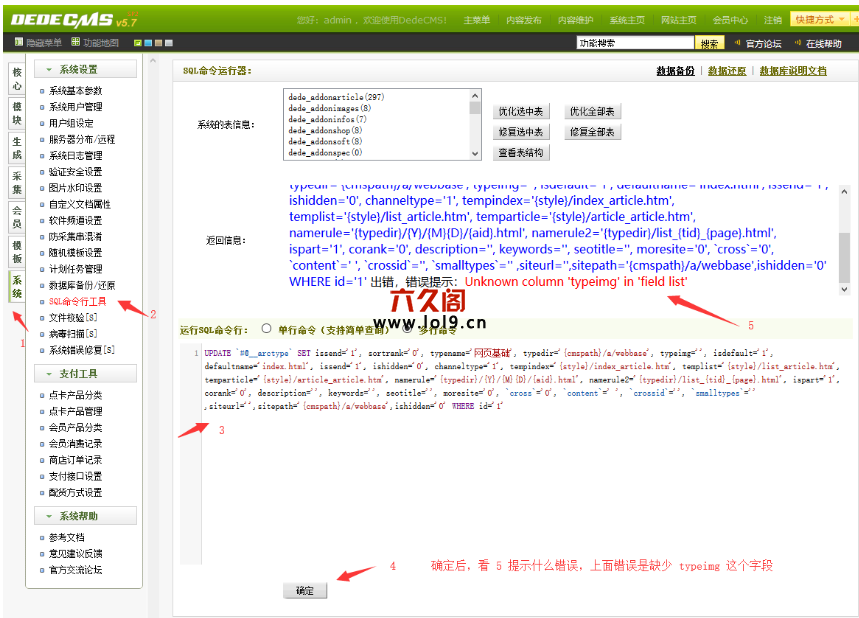This screenshot has width=859, height=618.
Task: Go to 系统主页 in the top navigation
Action: click(627, 20)
